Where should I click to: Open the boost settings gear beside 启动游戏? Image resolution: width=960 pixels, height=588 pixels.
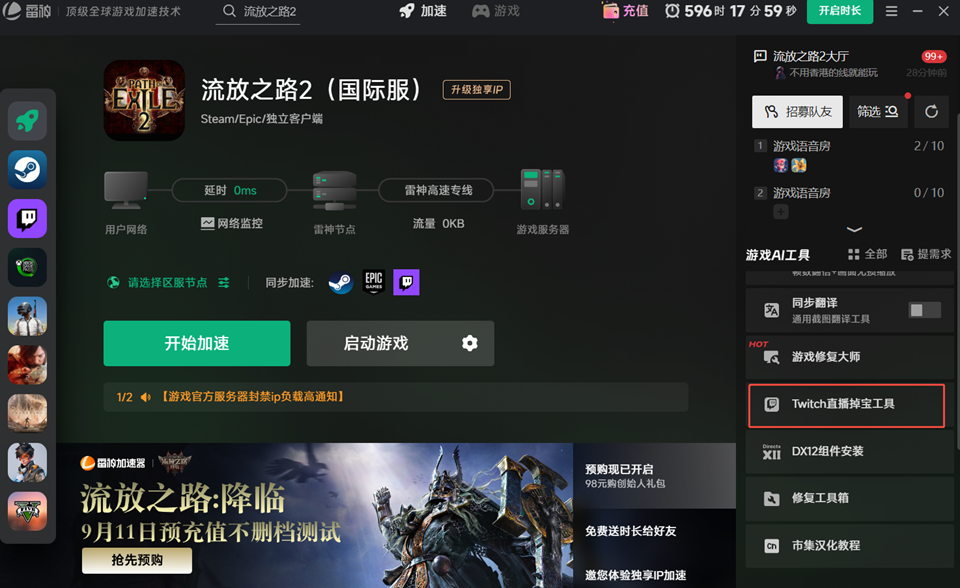(468, 343)
